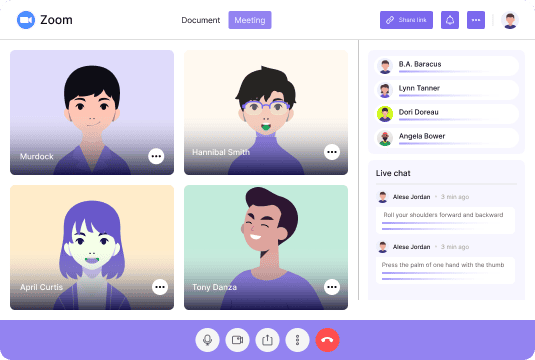Open the notifications bell icon
Screen dimensions: 535x360
pyautogui.click(x=450, y=20)
